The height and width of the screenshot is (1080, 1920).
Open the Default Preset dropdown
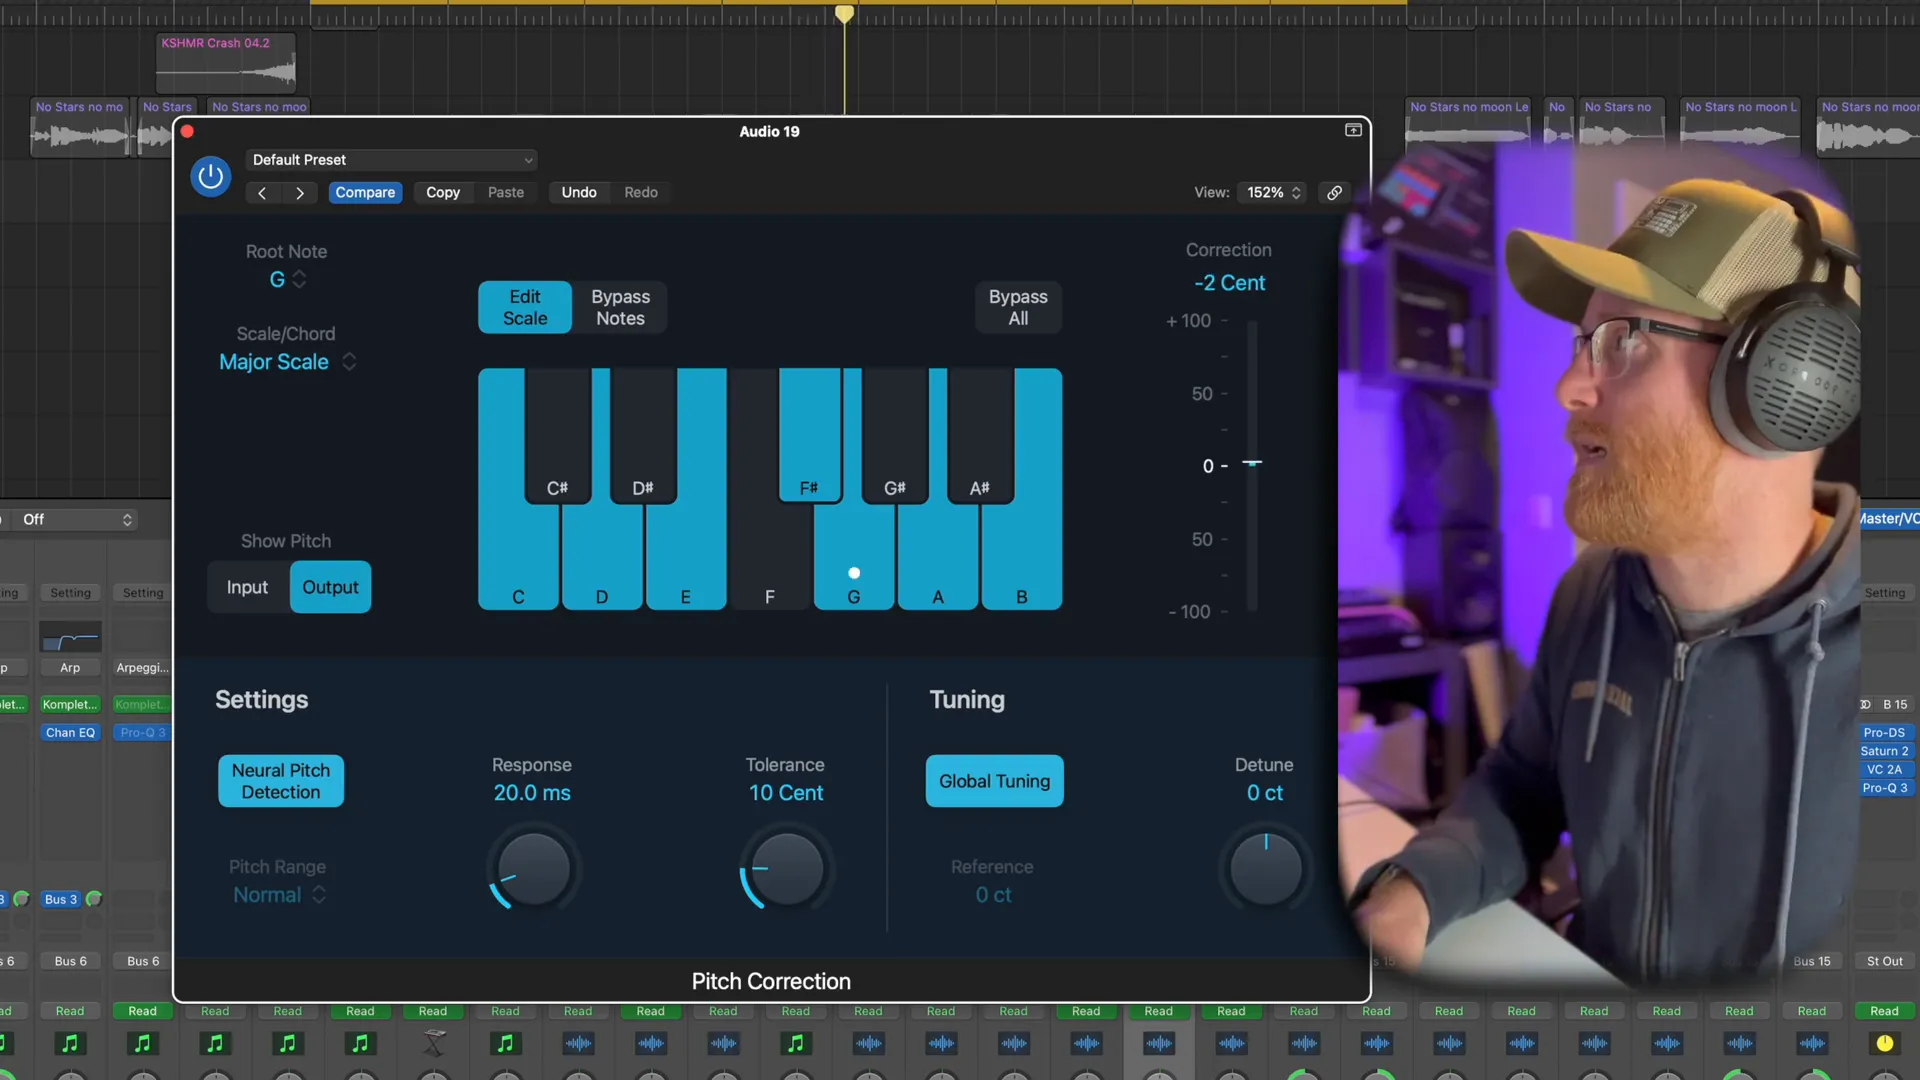pyautogui.click(x=391, y=160)
